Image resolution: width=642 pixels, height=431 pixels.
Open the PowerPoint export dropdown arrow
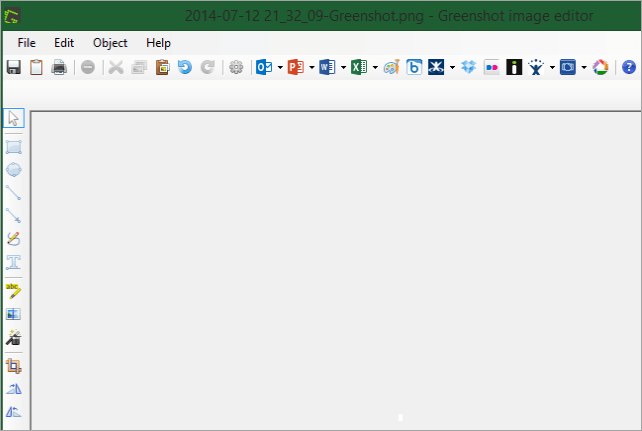click(x=312, y=68)
